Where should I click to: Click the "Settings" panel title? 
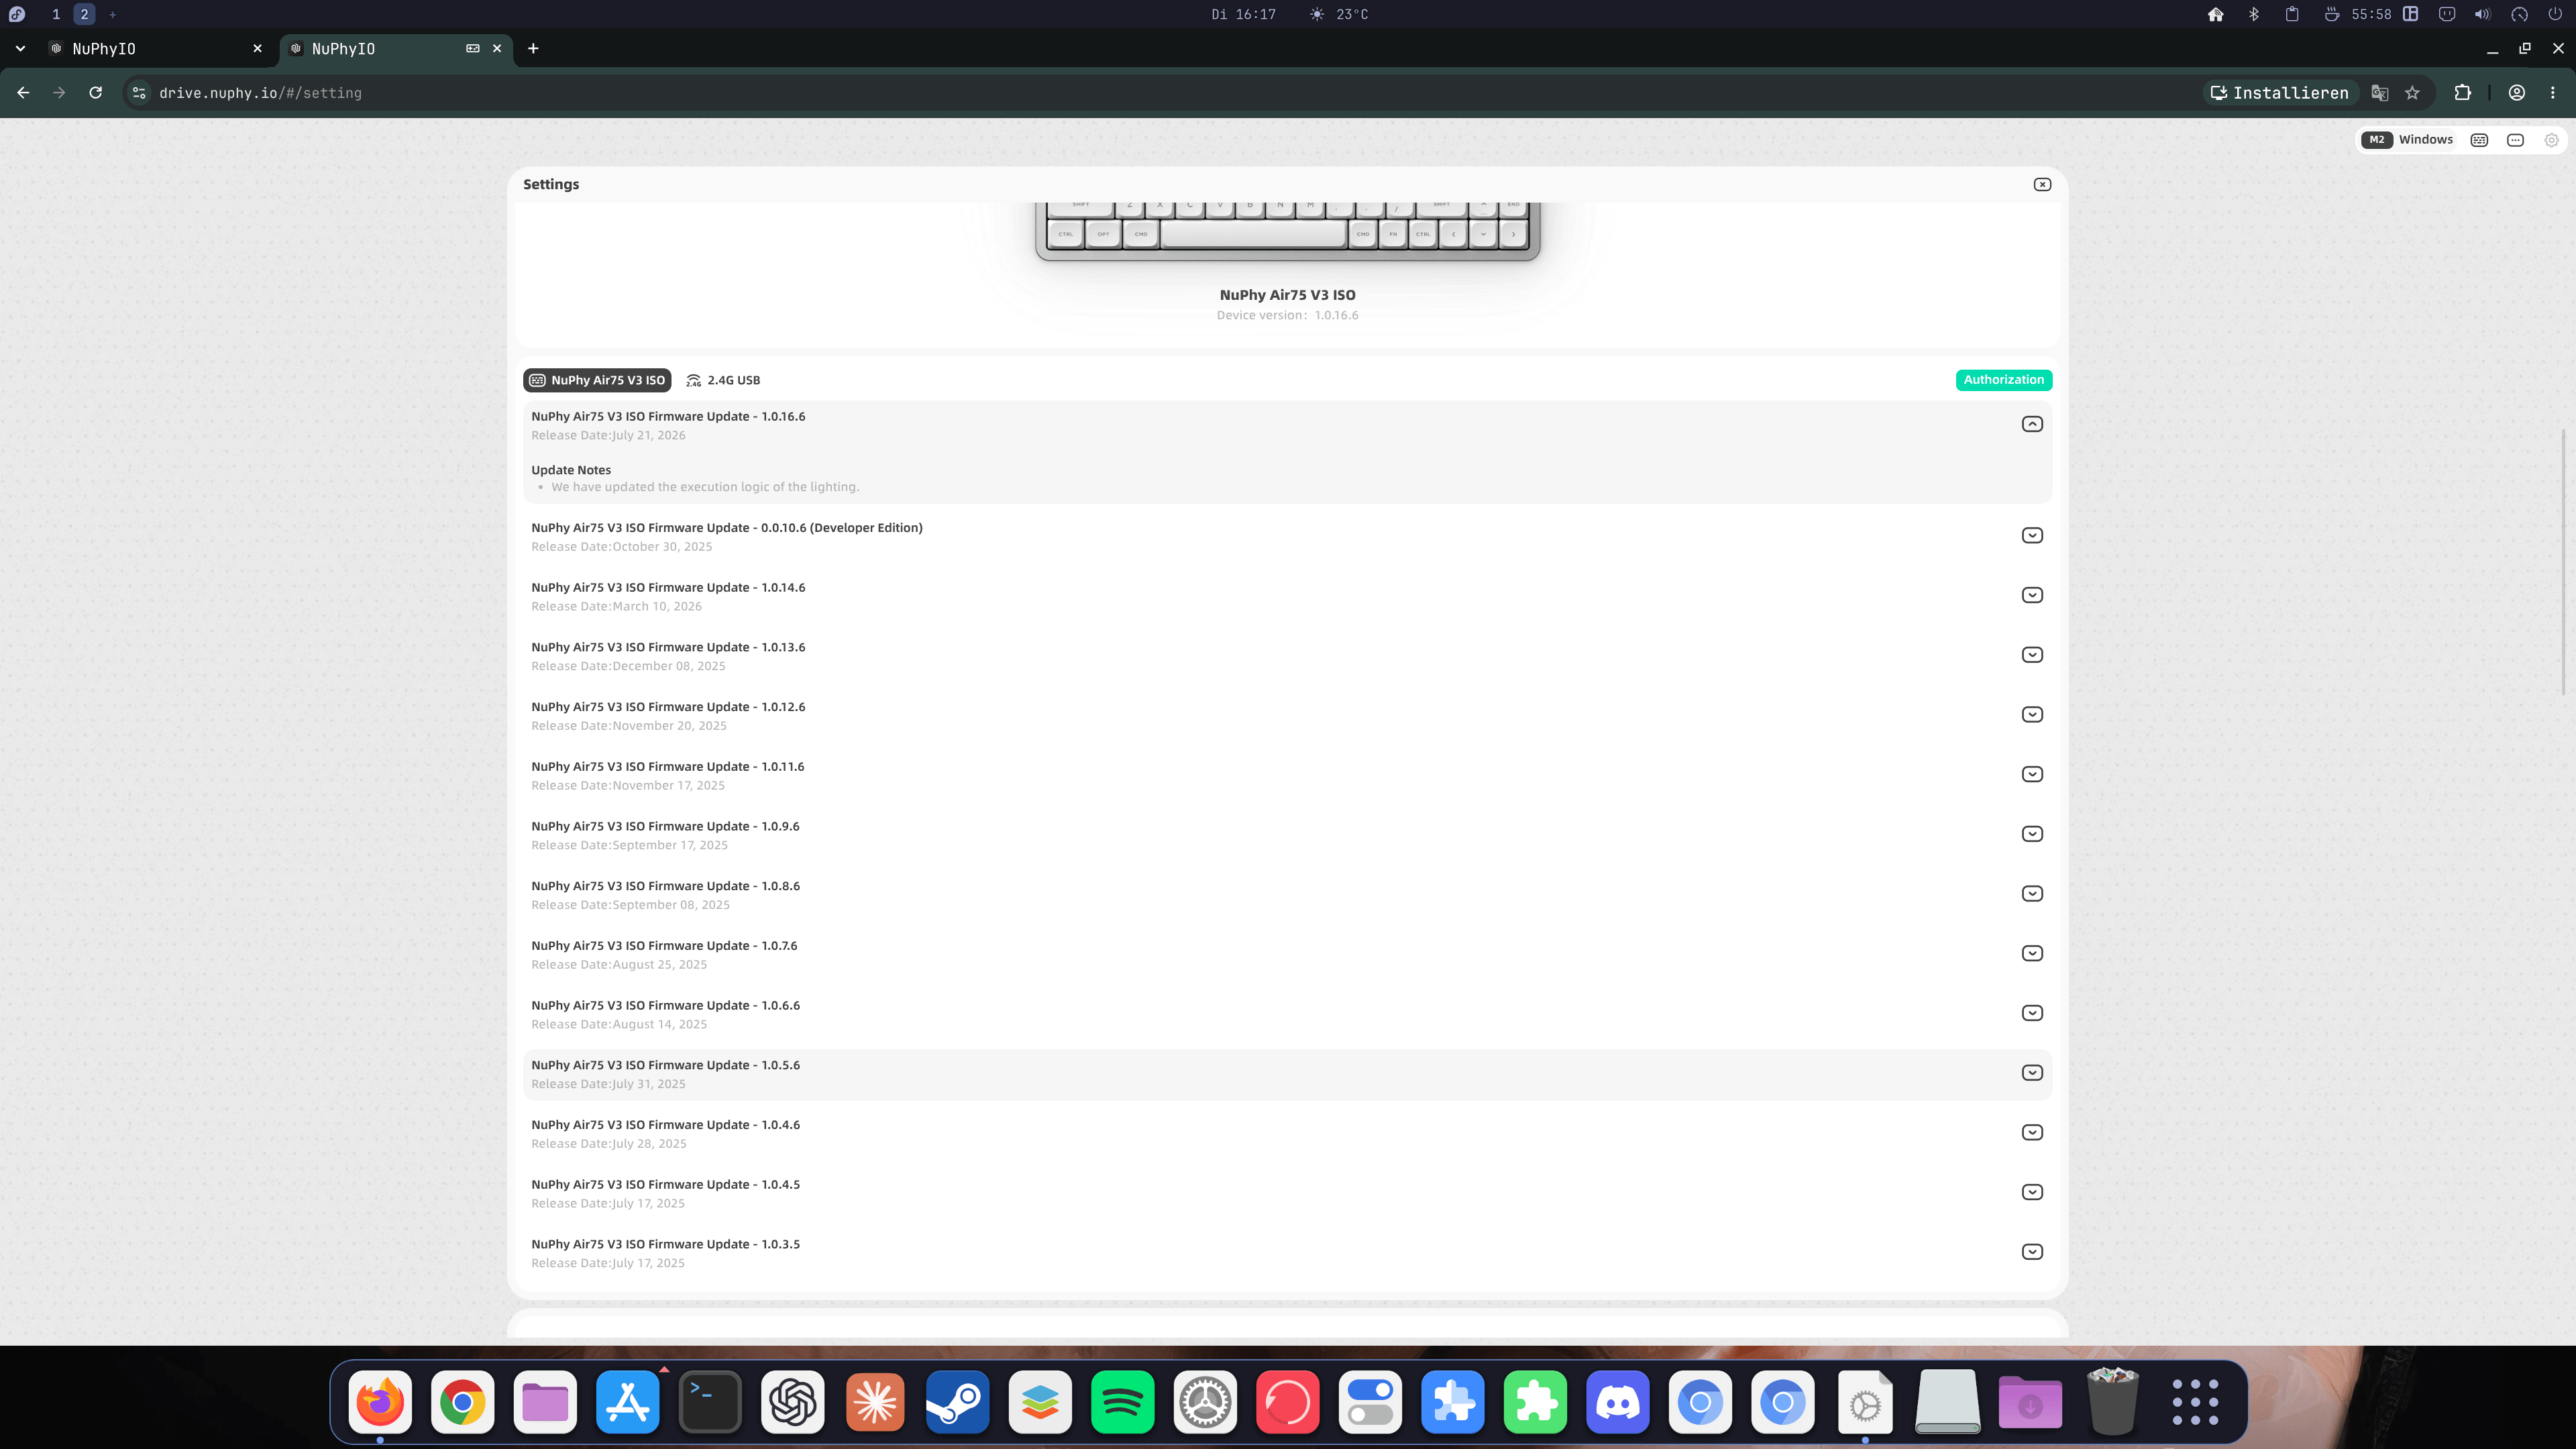tap(551, 184)
